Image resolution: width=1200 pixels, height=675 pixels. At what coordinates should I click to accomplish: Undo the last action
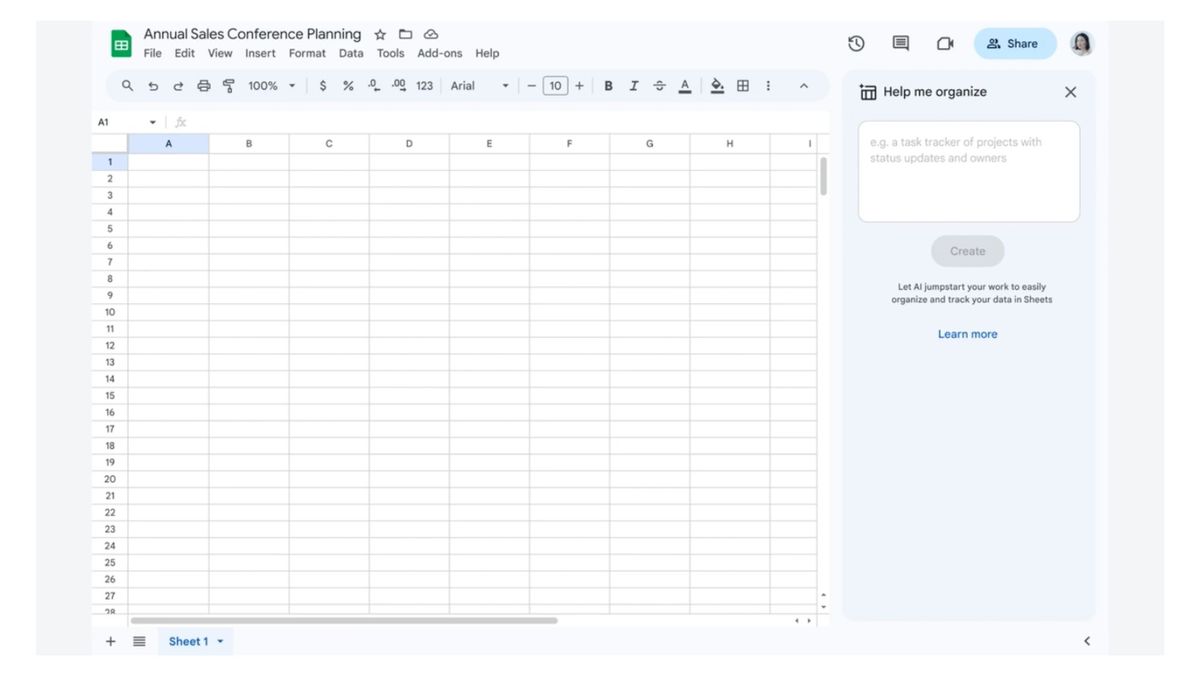153,86
